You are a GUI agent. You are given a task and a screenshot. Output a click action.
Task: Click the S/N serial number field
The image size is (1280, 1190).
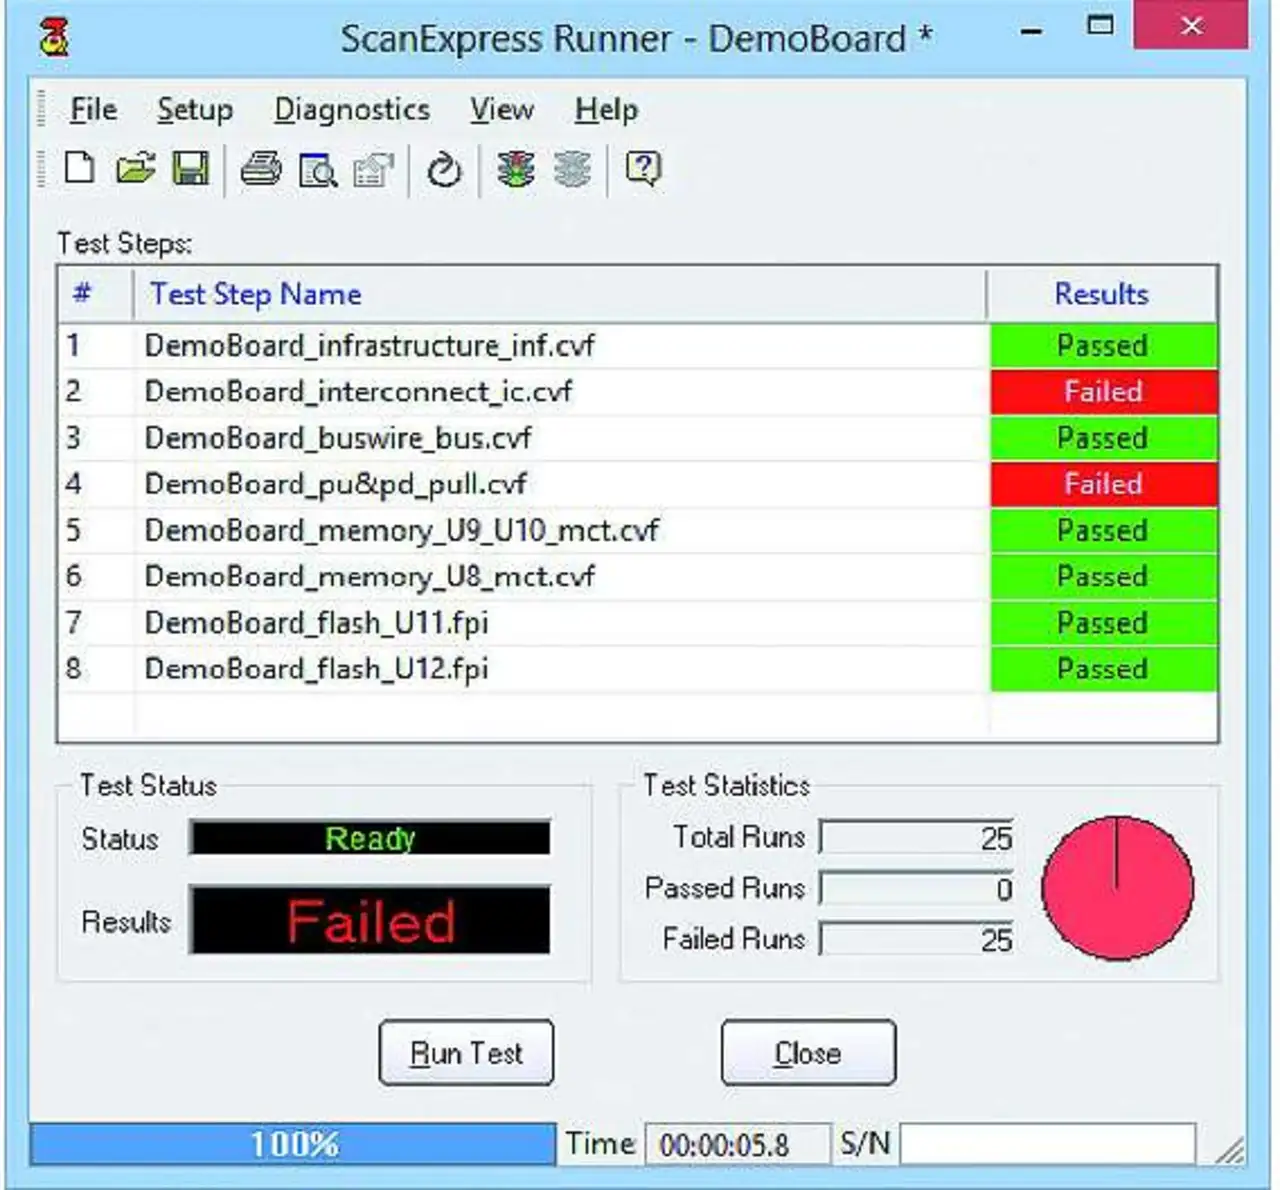(x=1047, y=1144)
